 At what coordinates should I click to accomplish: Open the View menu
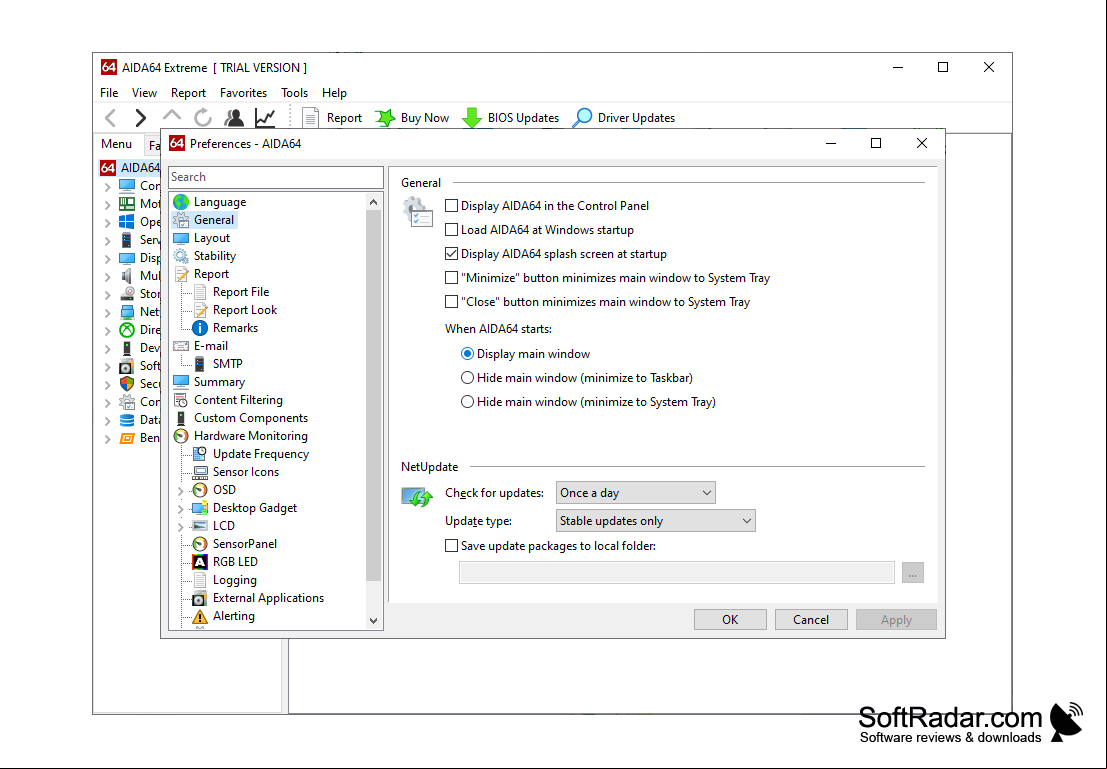[144, 93]
